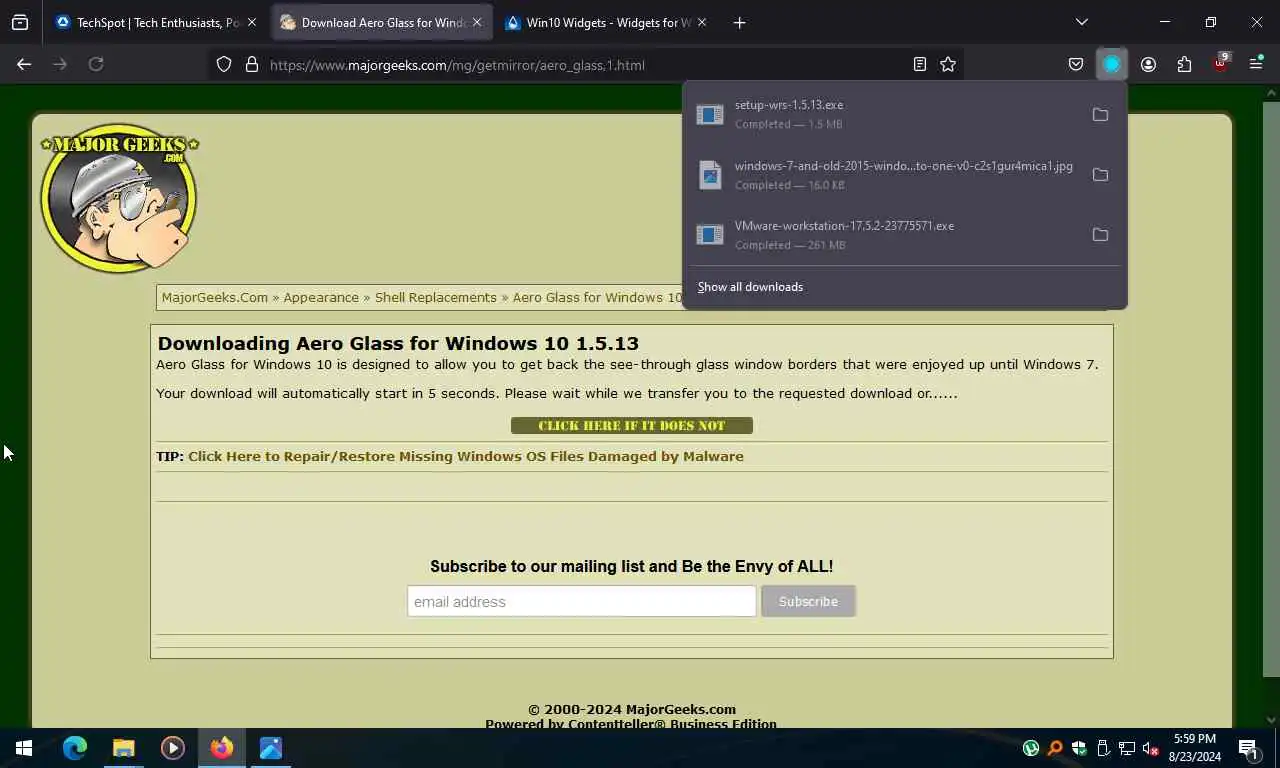1280x768 pixels.
Task: Open the uBlock Origin extension popup
Action: pos(1220,64)
